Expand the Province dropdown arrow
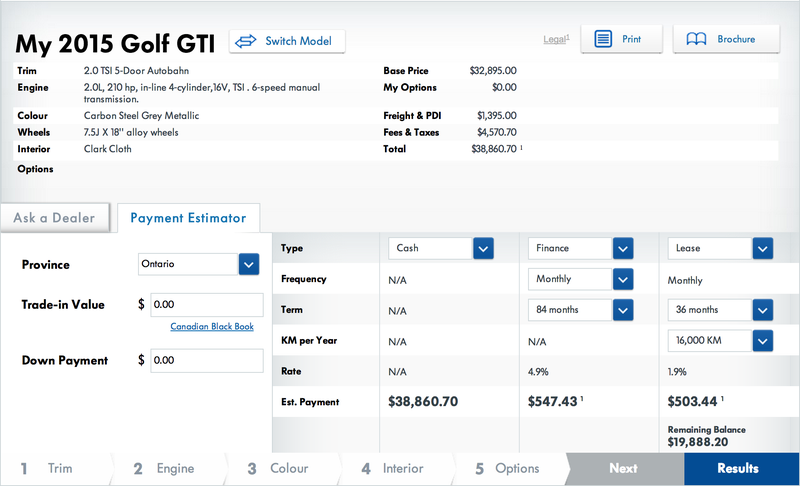The width and height of the screenshot is (800, 486). click(248, 264)
